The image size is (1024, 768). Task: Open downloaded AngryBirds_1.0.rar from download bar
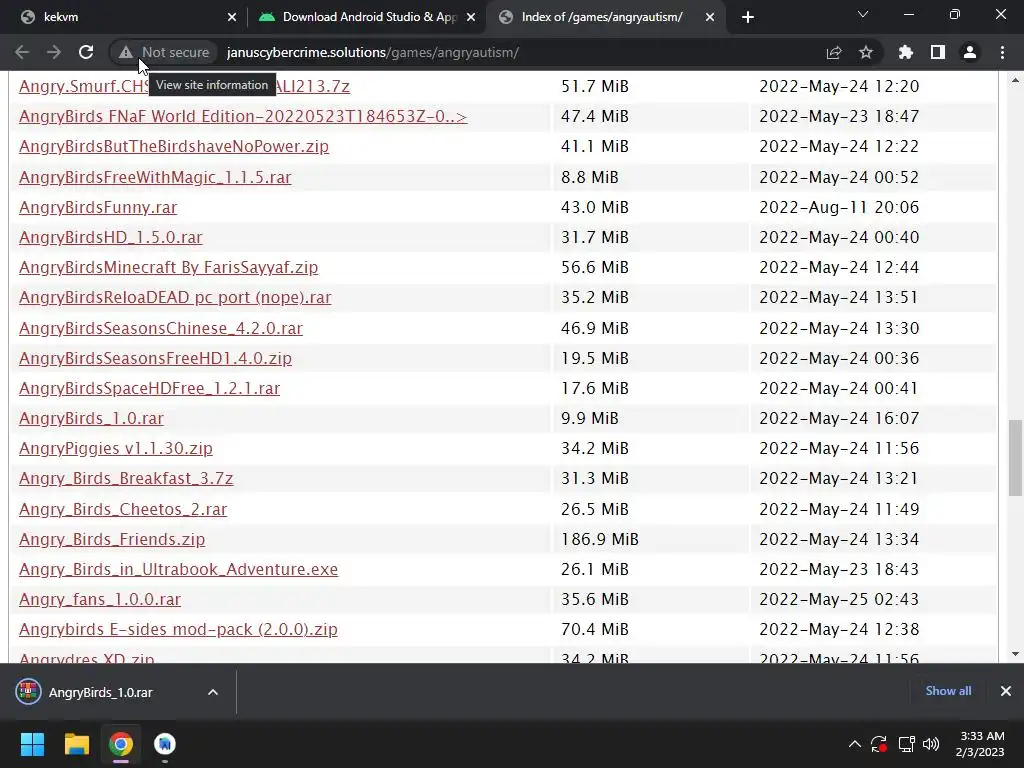pyautogui.click(x=101, y=692)
